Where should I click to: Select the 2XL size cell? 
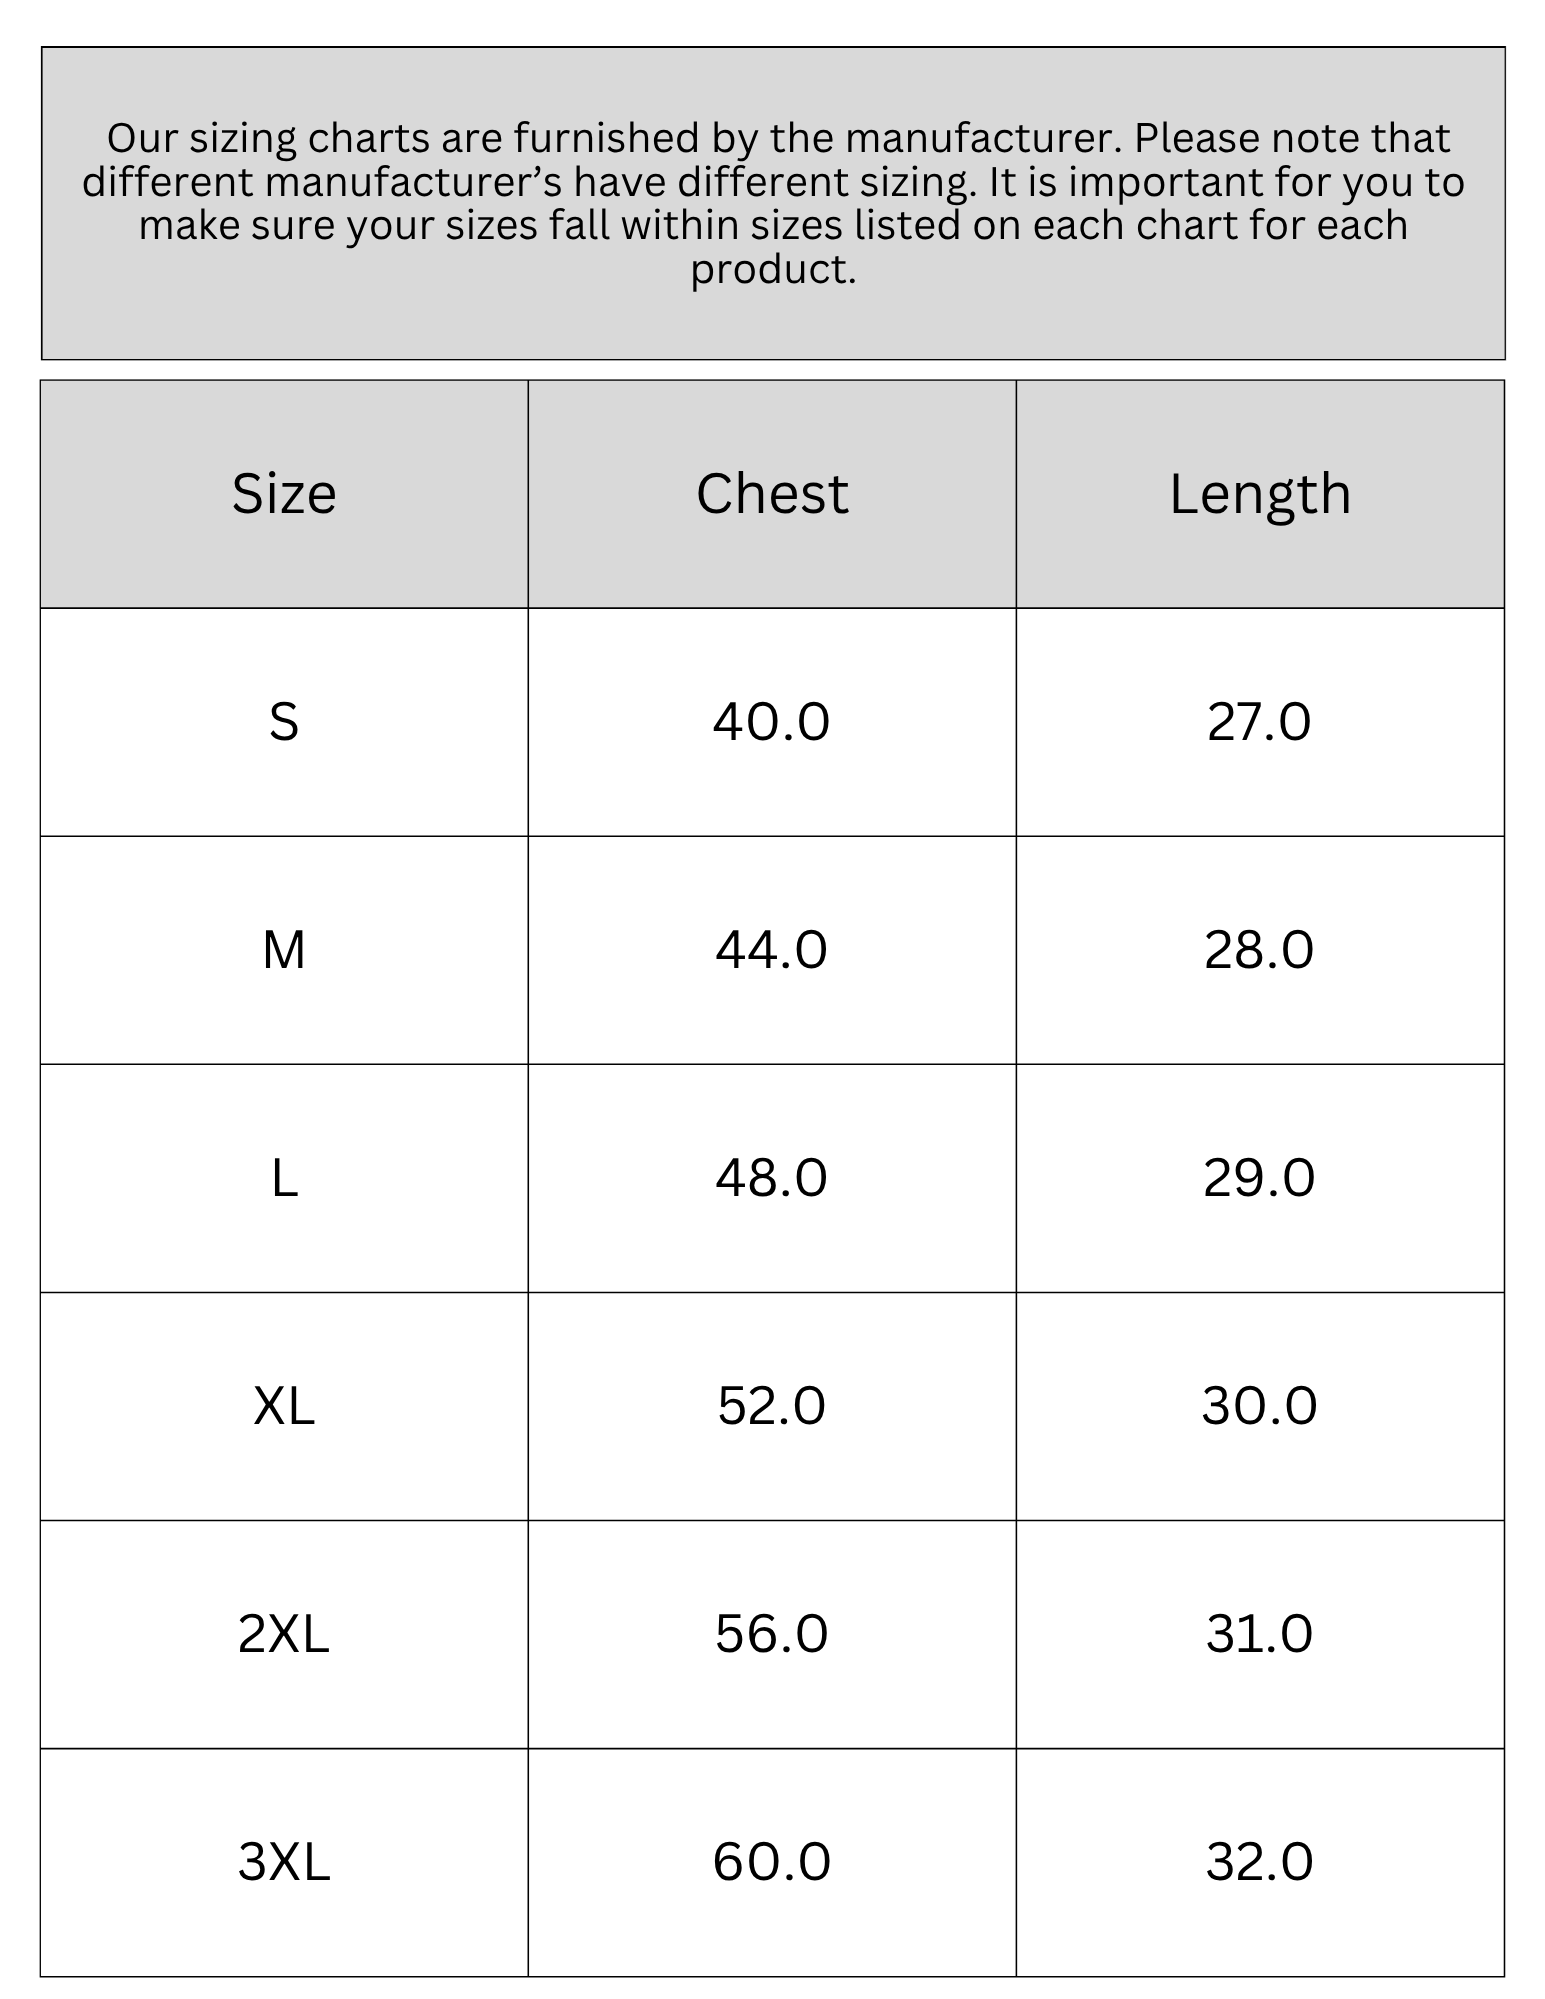click(284, 1634)
